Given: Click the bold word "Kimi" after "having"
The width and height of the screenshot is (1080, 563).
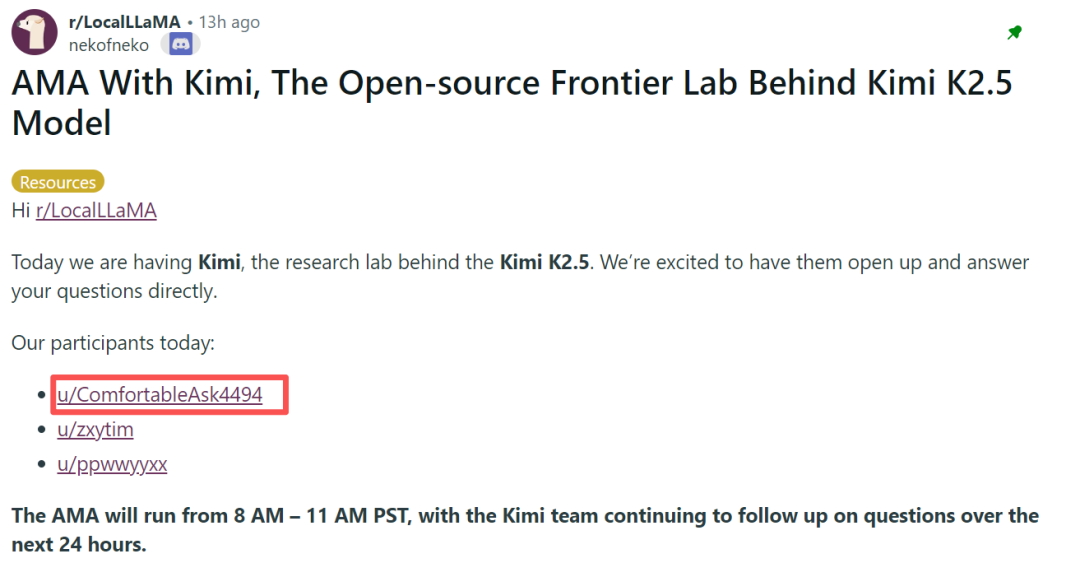Looking at the screenshot, I should tap(219, 263).
